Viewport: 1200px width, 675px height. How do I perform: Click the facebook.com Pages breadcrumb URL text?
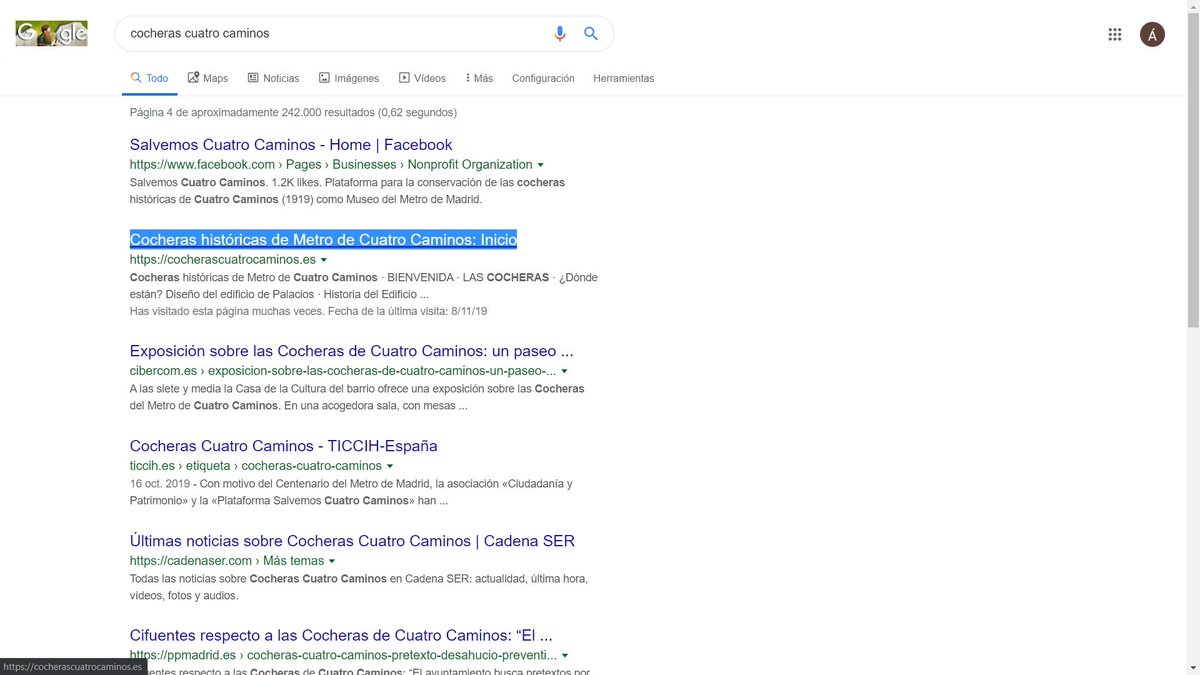coord(331,165)
